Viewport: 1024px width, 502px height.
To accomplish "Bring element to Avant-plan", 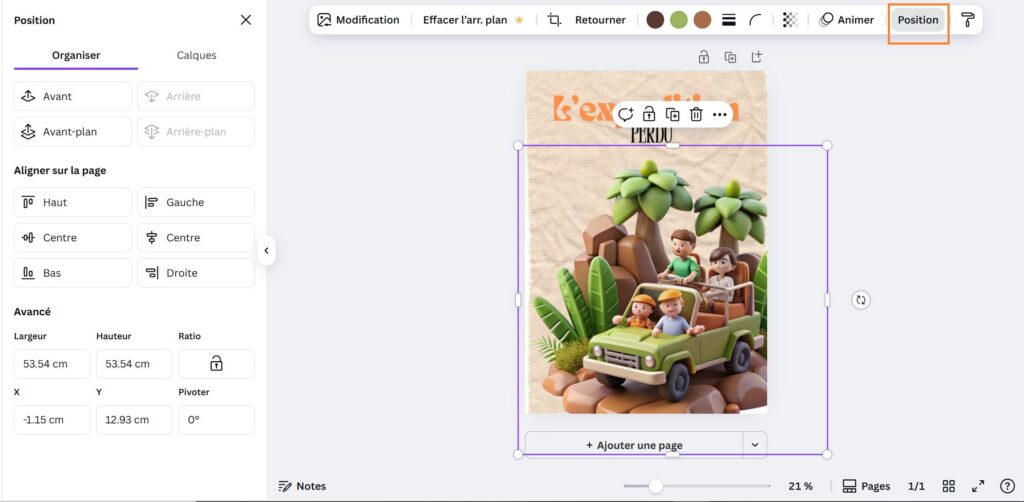I will click(x=72, y=132).
